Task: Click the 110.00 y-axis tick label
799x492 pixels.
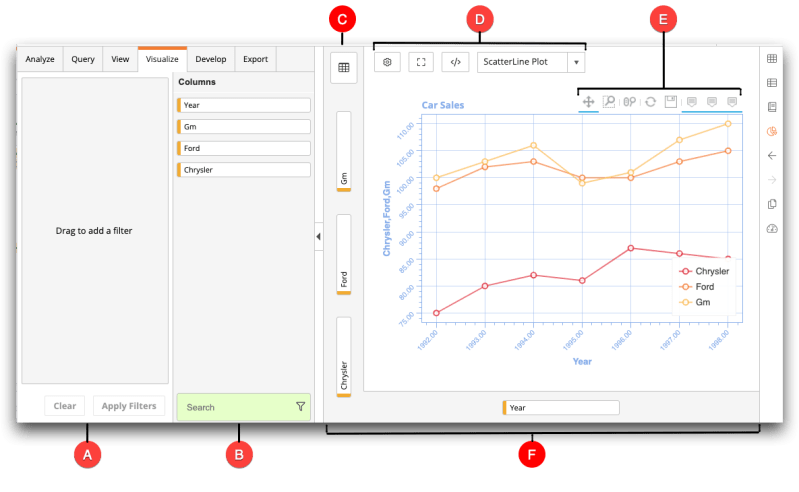Action: 406,131
